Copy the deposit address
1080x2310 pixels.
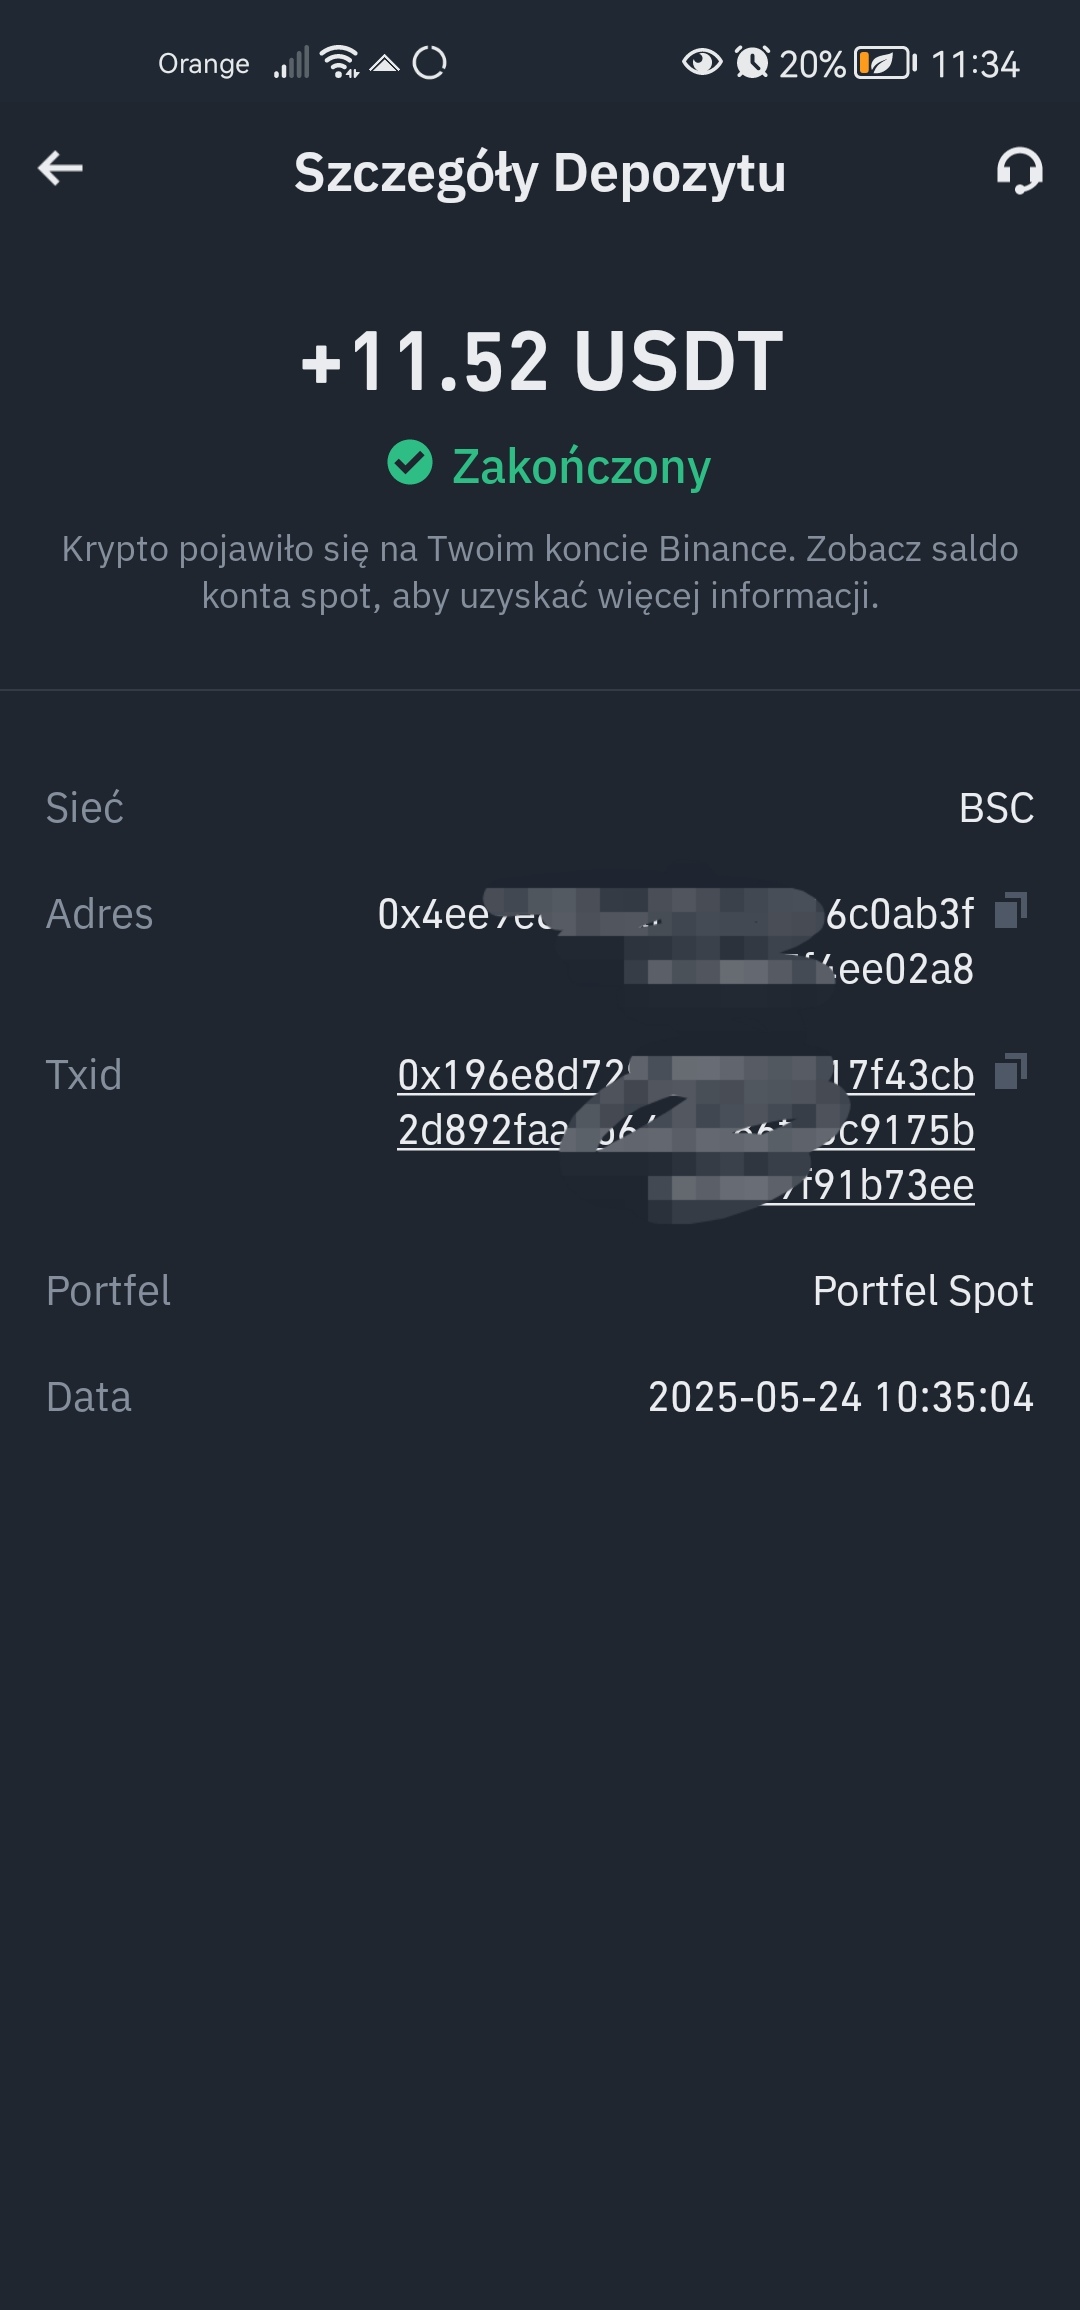tap(1011, 911)
